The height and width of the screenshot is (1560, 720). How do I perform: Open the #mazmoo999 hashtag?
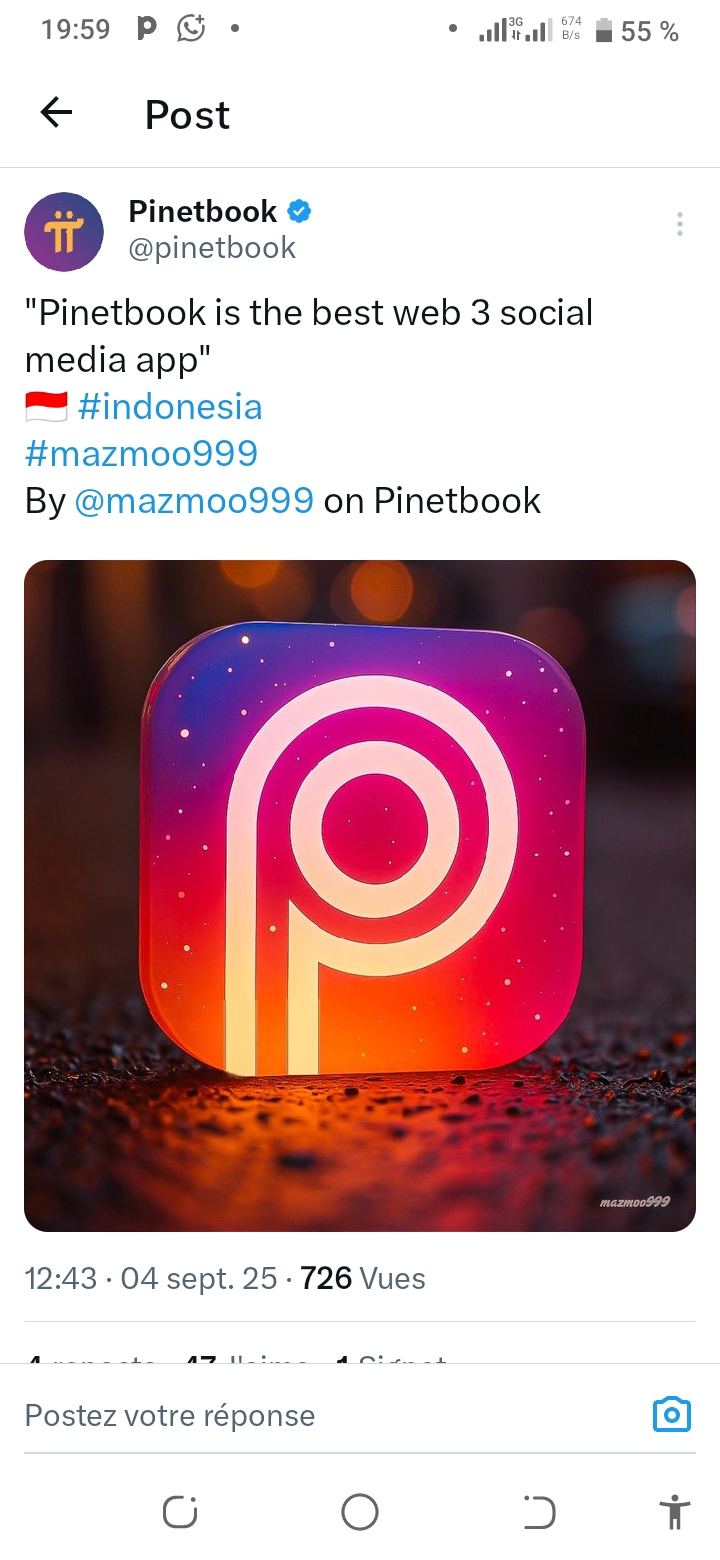coord(141,453)
